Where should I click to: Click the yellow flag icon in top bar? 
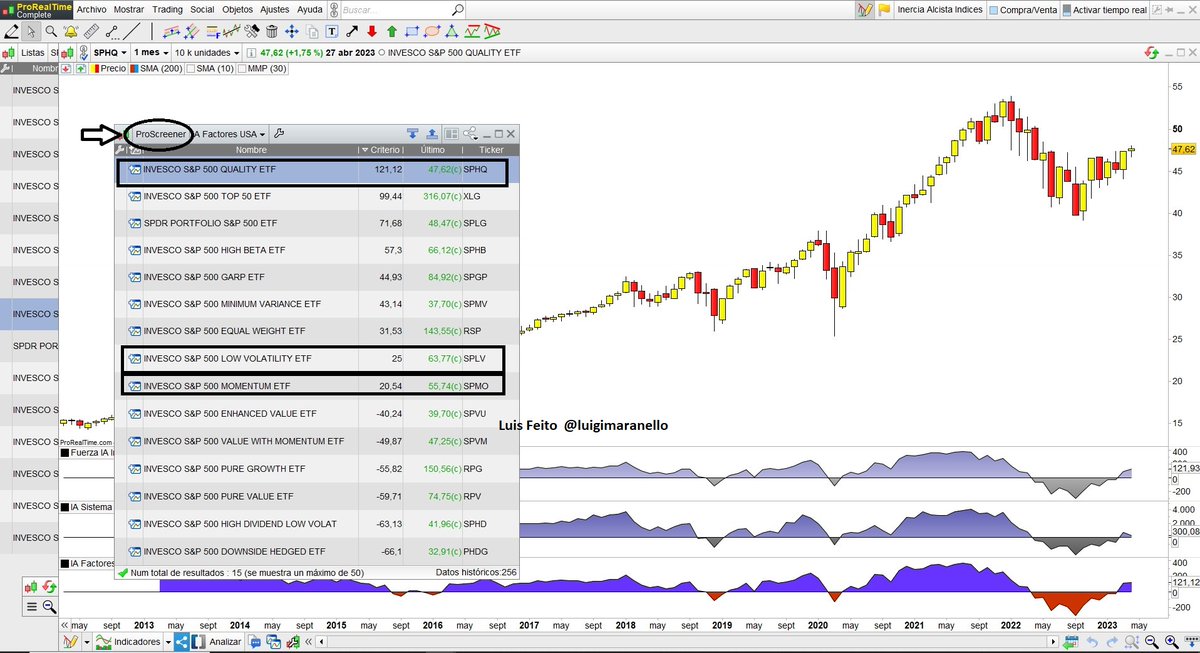884,10
